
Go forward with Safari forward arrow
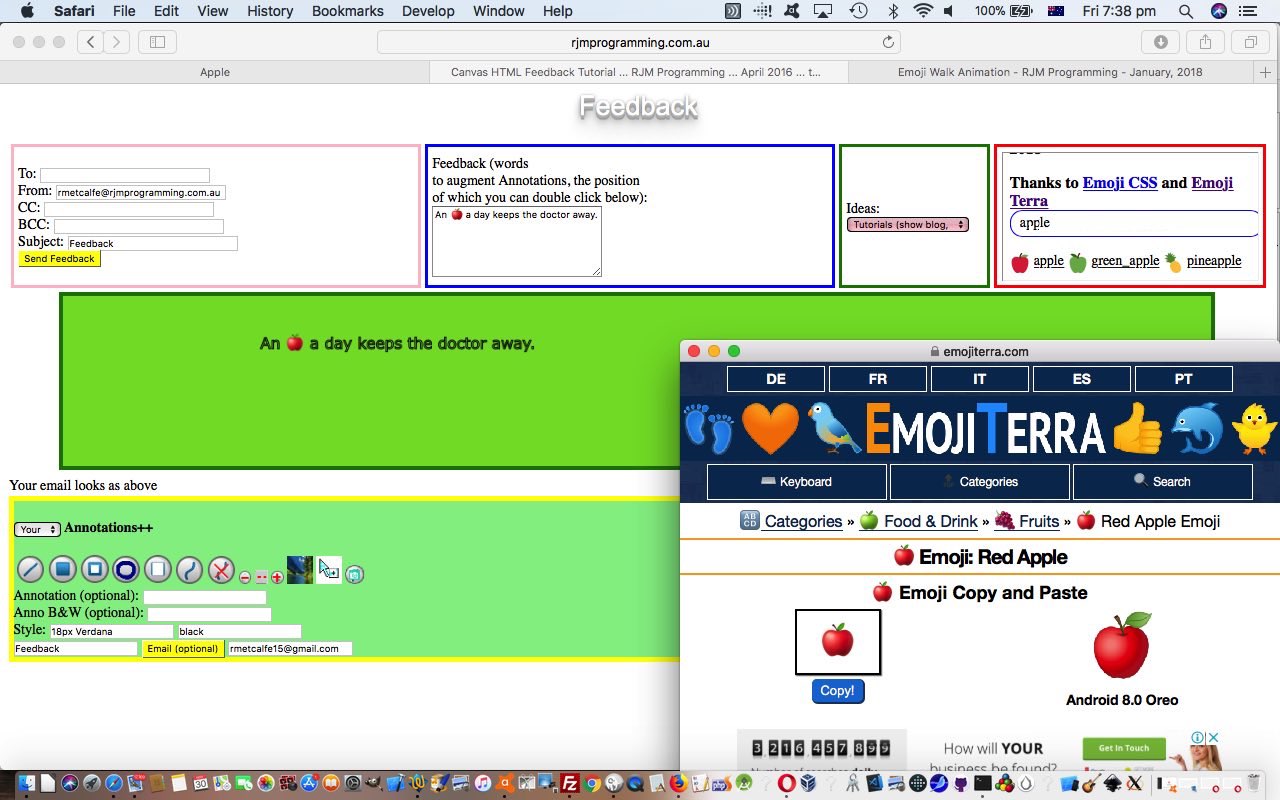[117, 42]
